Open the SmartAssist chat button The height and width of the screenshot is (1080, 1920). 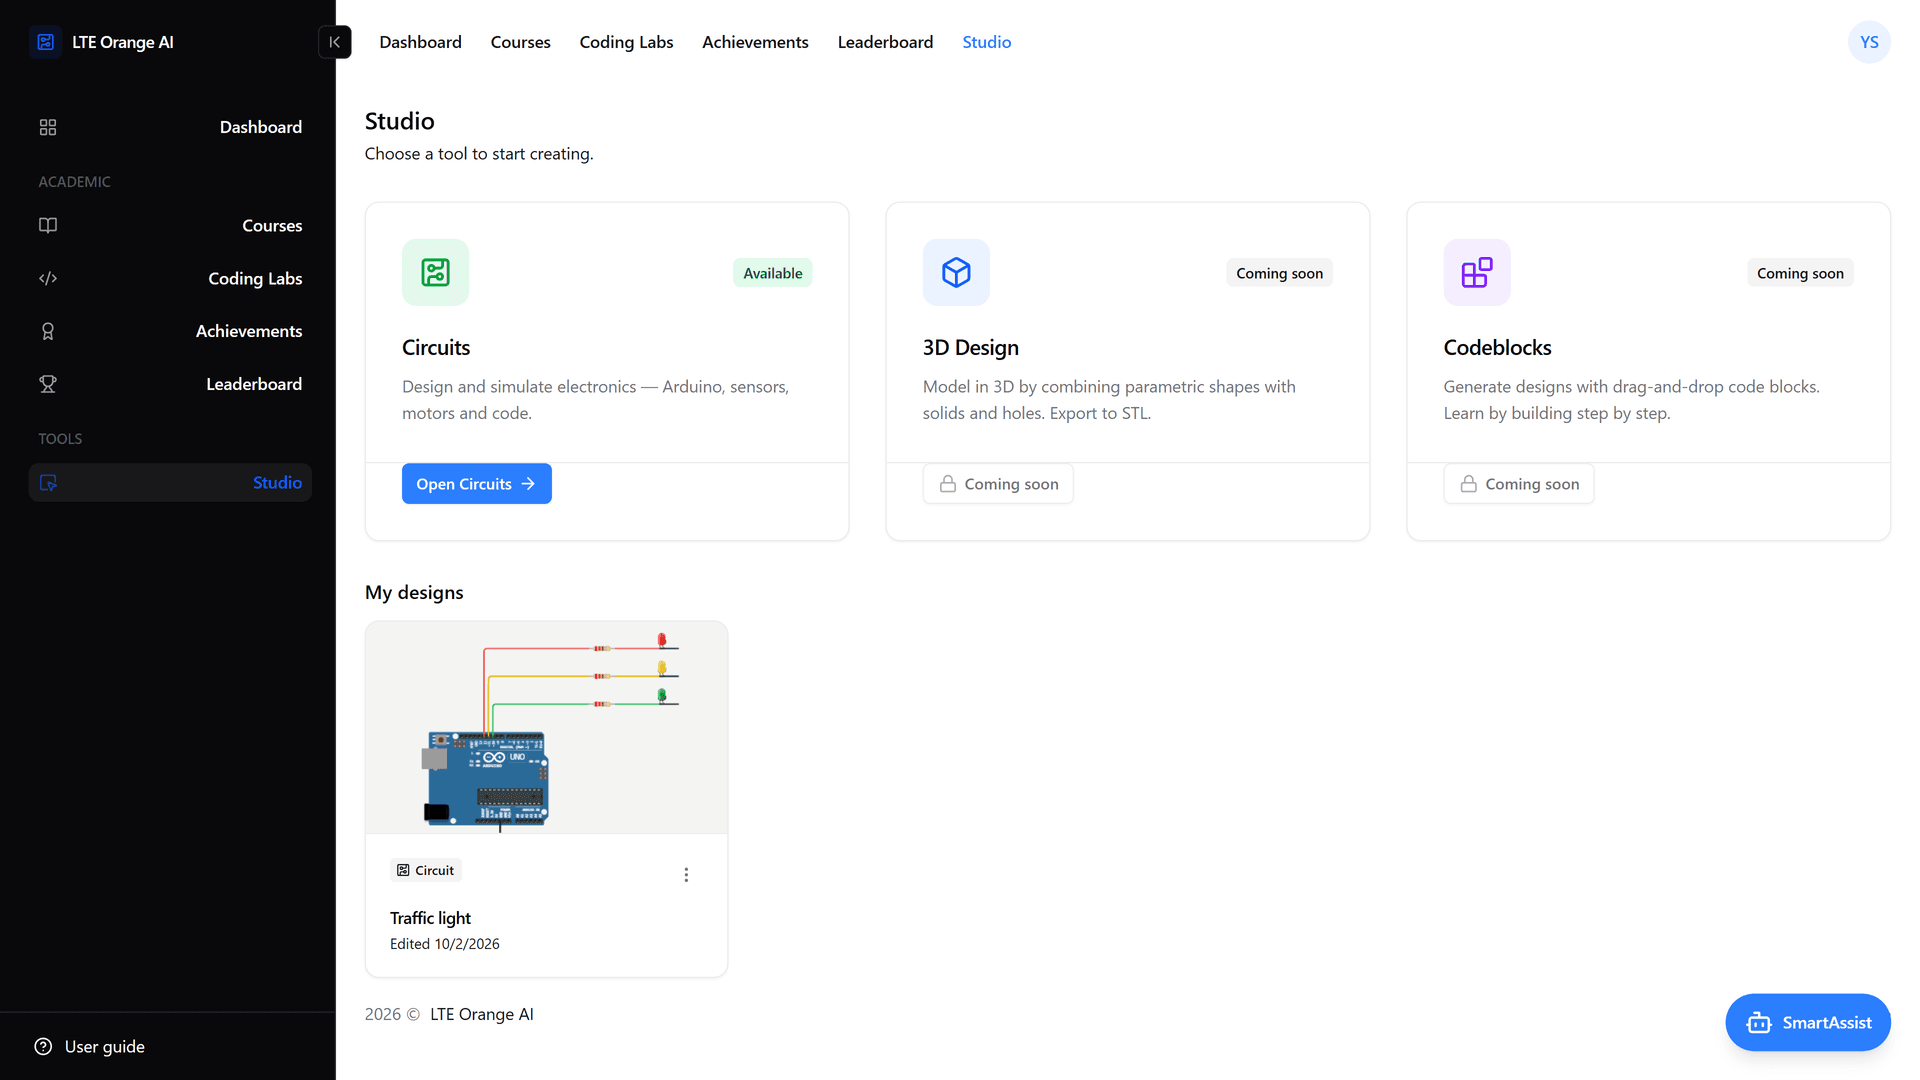[1808, 1023]
